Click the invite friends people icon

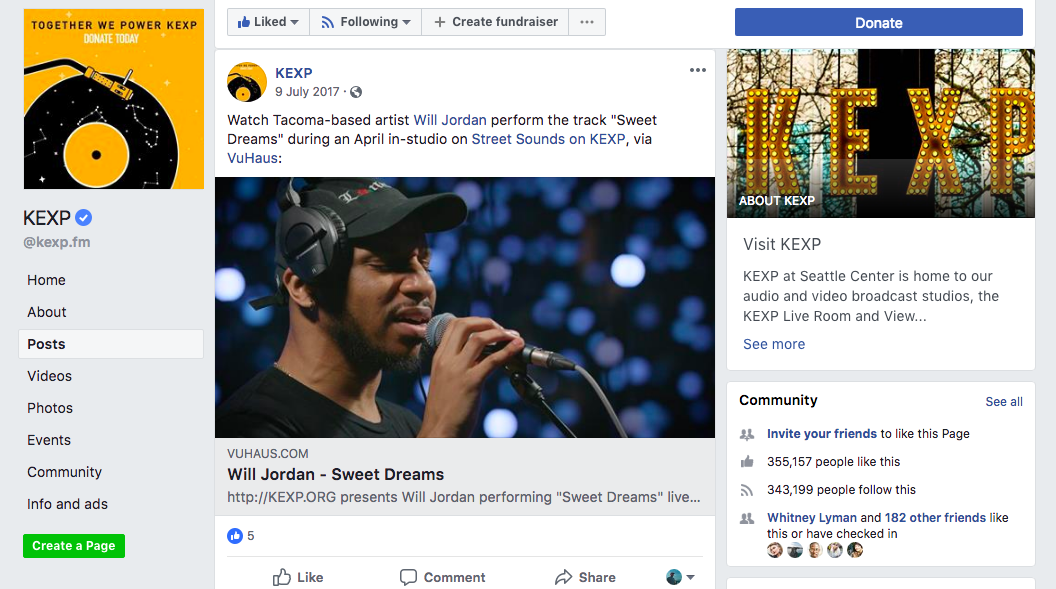[x=747, y=435]
